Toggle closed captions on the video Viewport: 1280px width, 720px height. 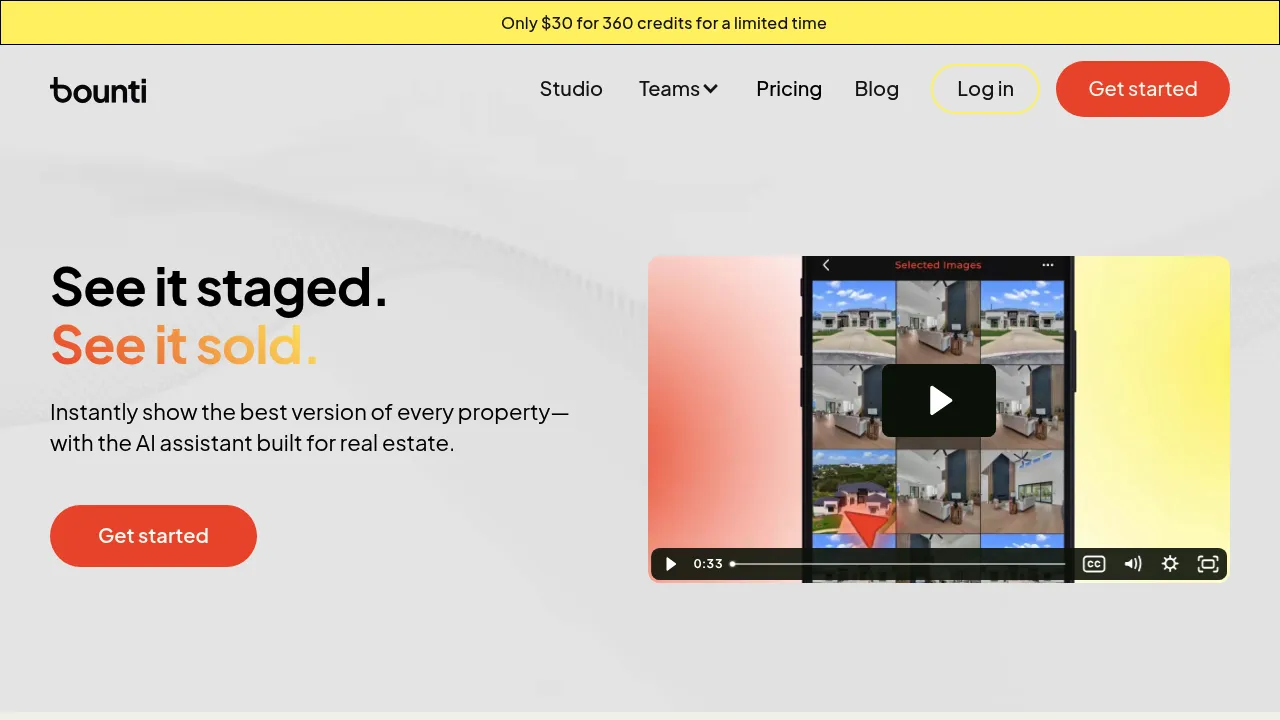[1094, 564]
